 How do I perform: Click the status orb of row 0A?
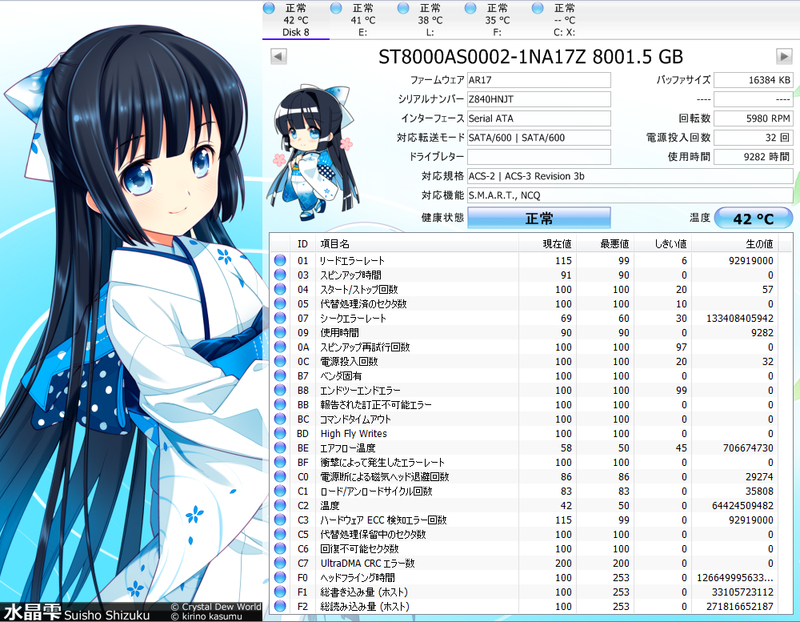click(x=280, y=346)
